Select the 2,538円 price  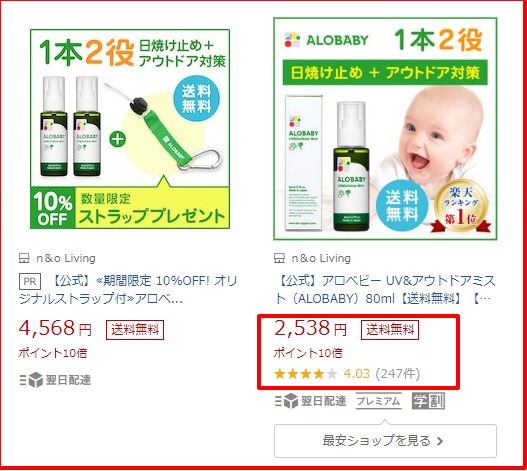(310, 328)
